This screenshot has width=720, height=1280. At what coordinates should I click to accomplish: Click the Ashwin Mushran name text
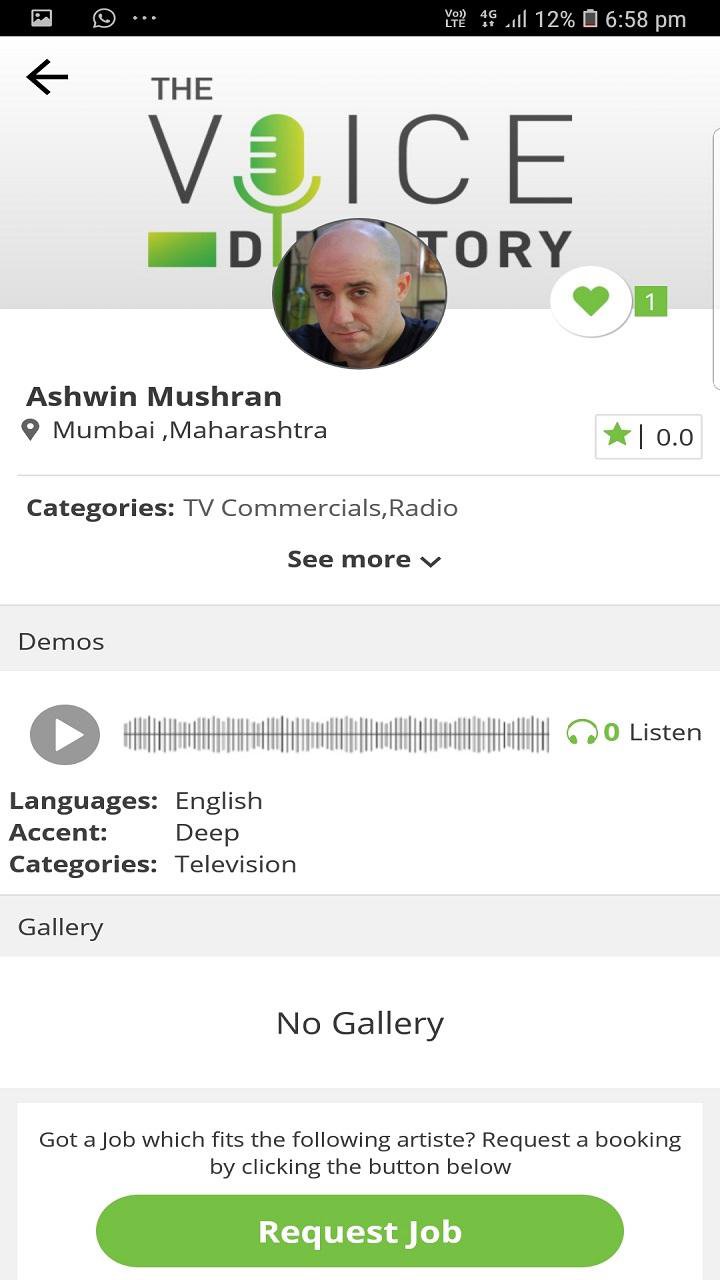tap(154, 396)
